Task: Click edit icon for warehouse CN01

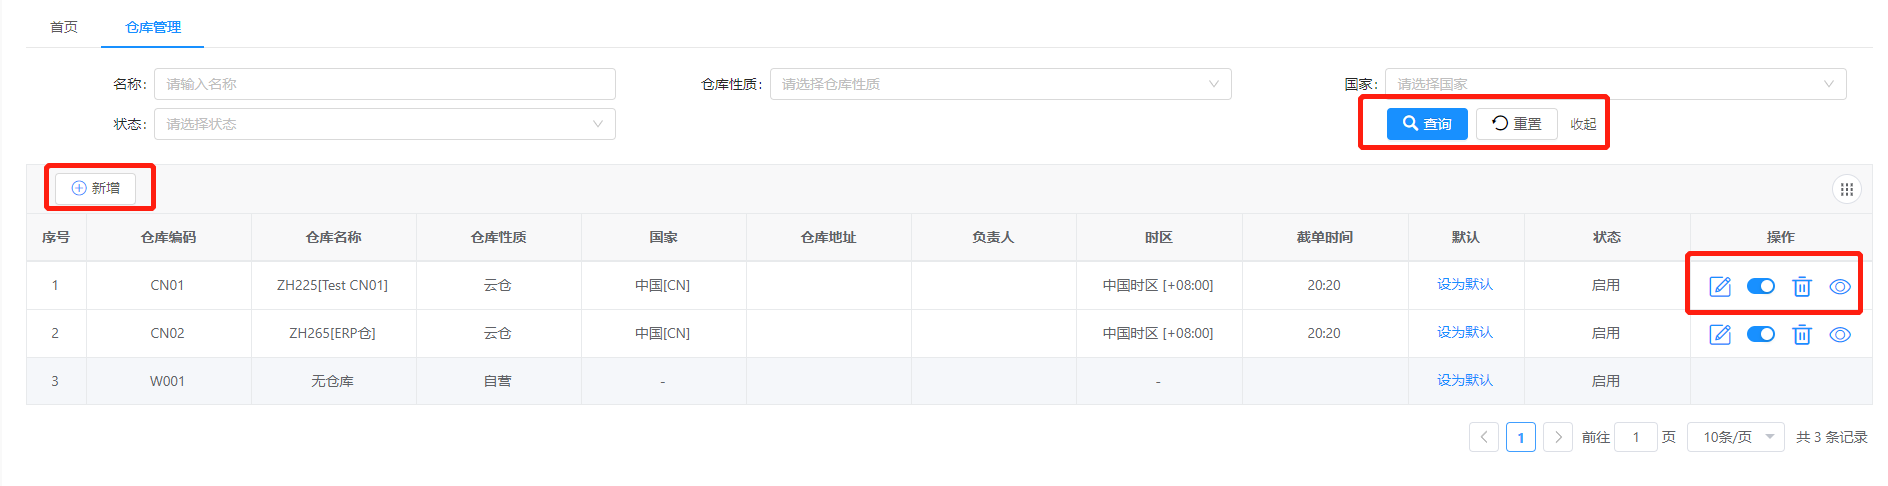Action: pos(1720,287)
